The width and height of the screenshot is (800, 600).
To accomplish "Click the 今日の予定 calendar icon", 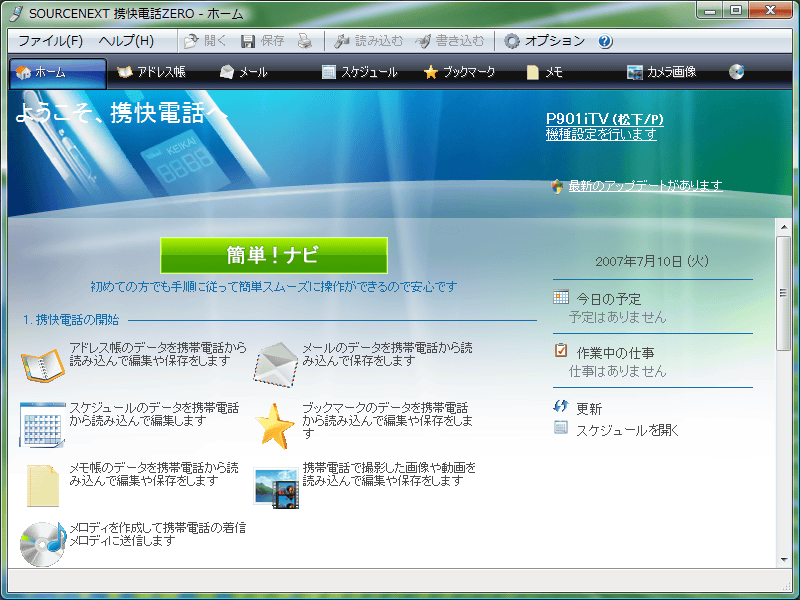I will (561, 297).
